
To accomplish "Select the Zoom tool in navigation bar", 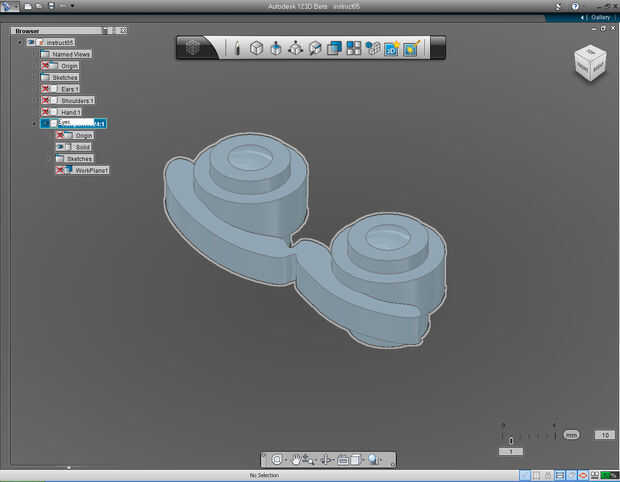I will [x=307, y=459].
